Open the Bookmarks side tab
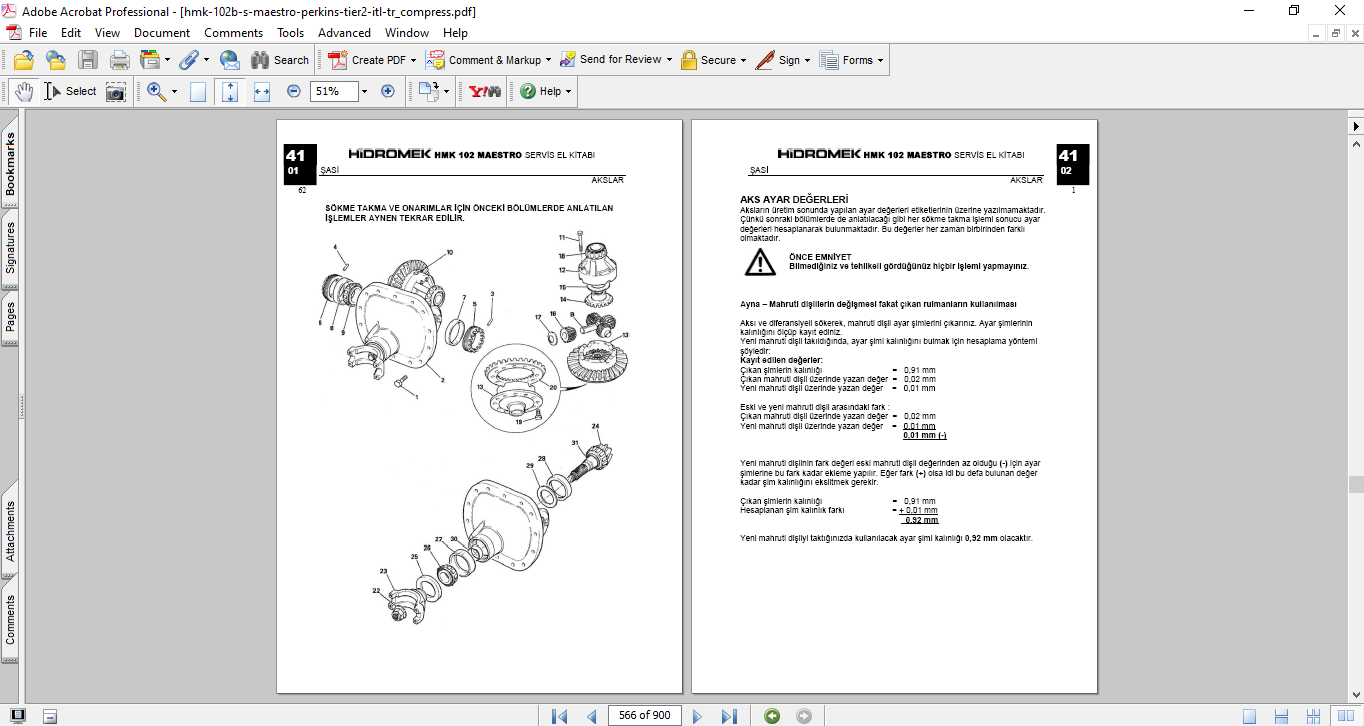The height and width of the screenshot is (726, 1364). (11, 165)
